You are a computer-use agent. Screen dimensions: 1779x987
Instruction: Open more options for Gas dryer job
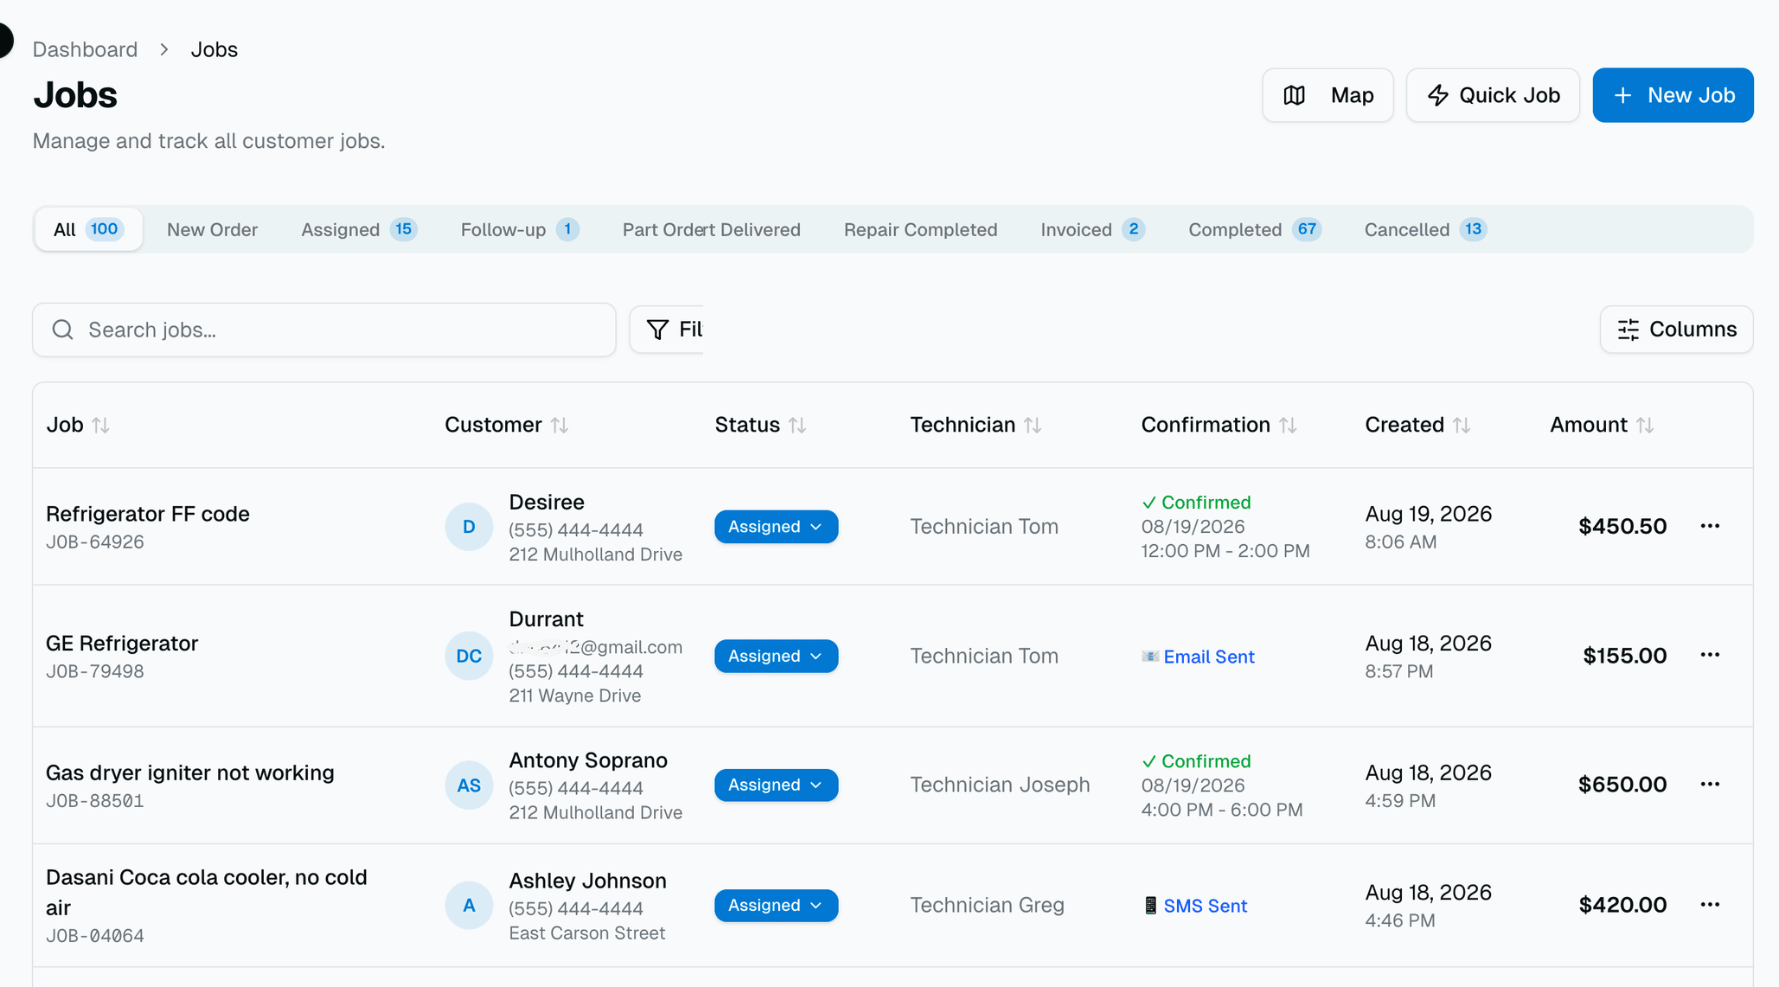[1709, 784]
